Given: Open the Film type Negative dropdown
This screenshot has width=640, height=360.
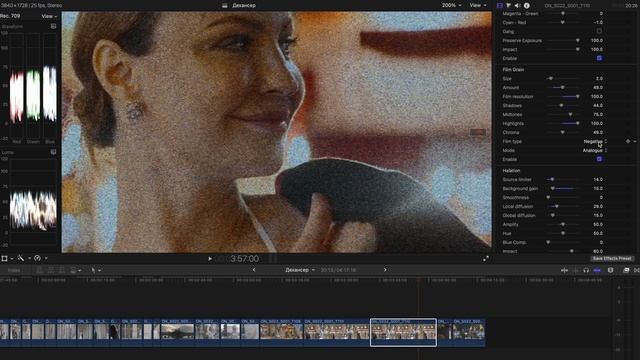Looking at the screenshot, I should pyautogui.click(x=595, y=141).
